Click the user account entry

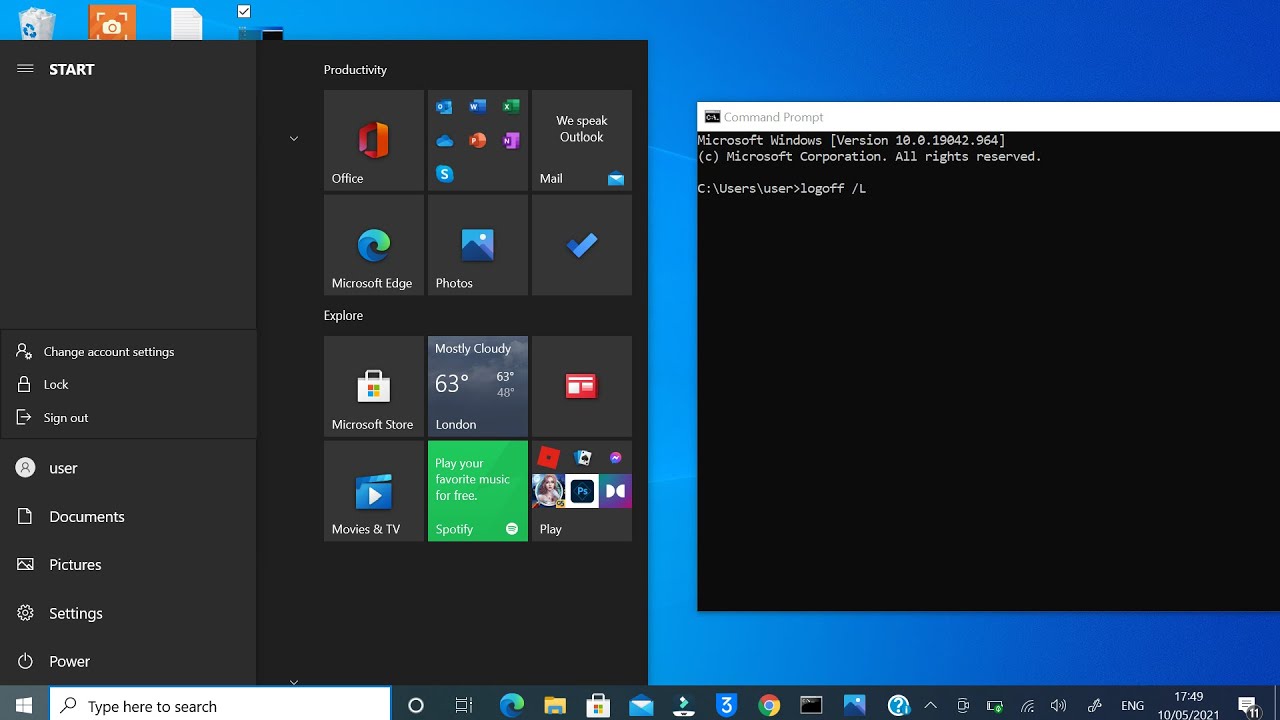(128, 468)
